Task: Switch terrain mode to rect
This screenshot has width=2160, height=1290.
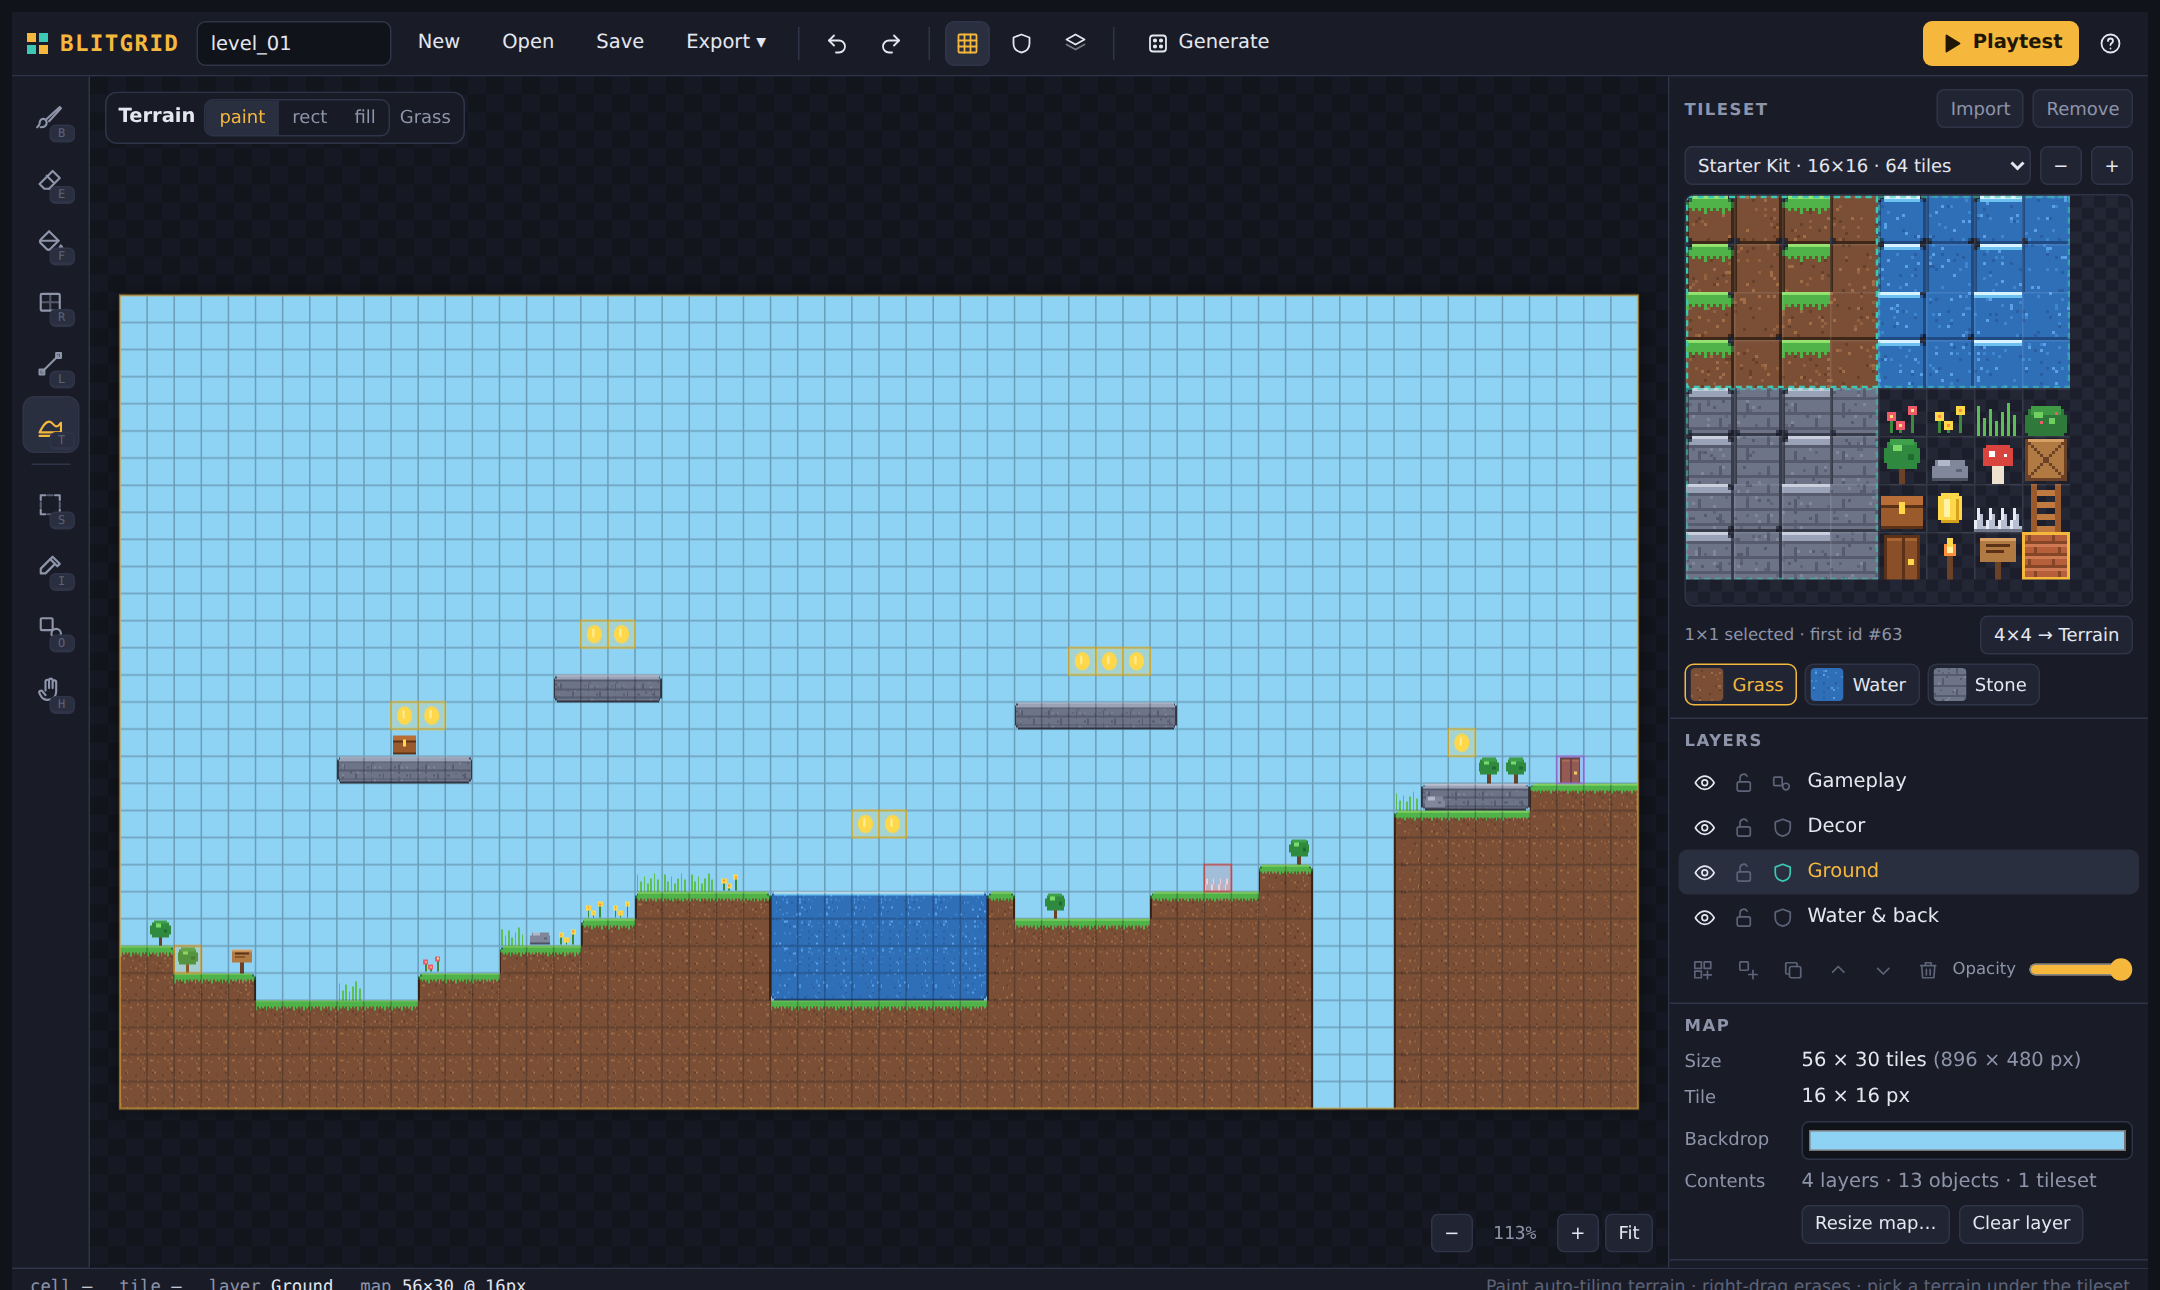Action: coord(309,117)
